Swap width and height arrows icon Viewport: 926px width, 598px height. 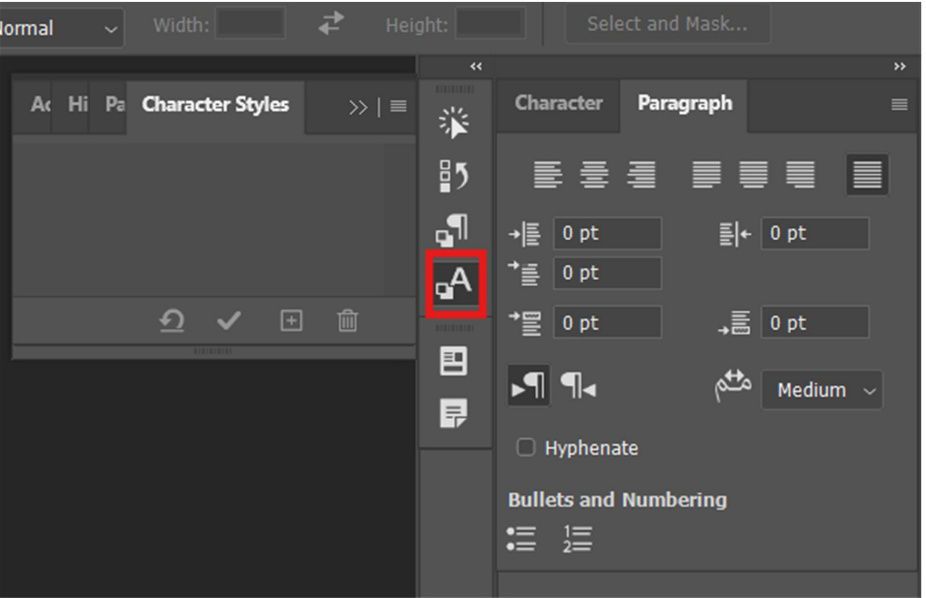[331, 24]
